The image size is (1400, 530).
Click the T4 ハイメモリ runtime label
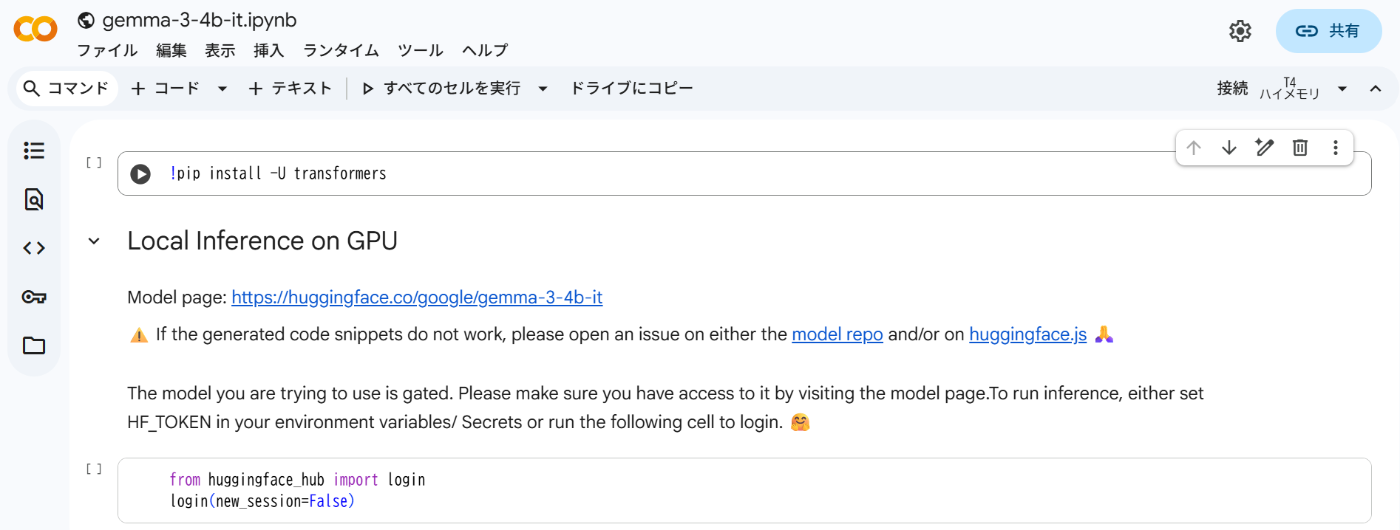tap(1290, 89)
